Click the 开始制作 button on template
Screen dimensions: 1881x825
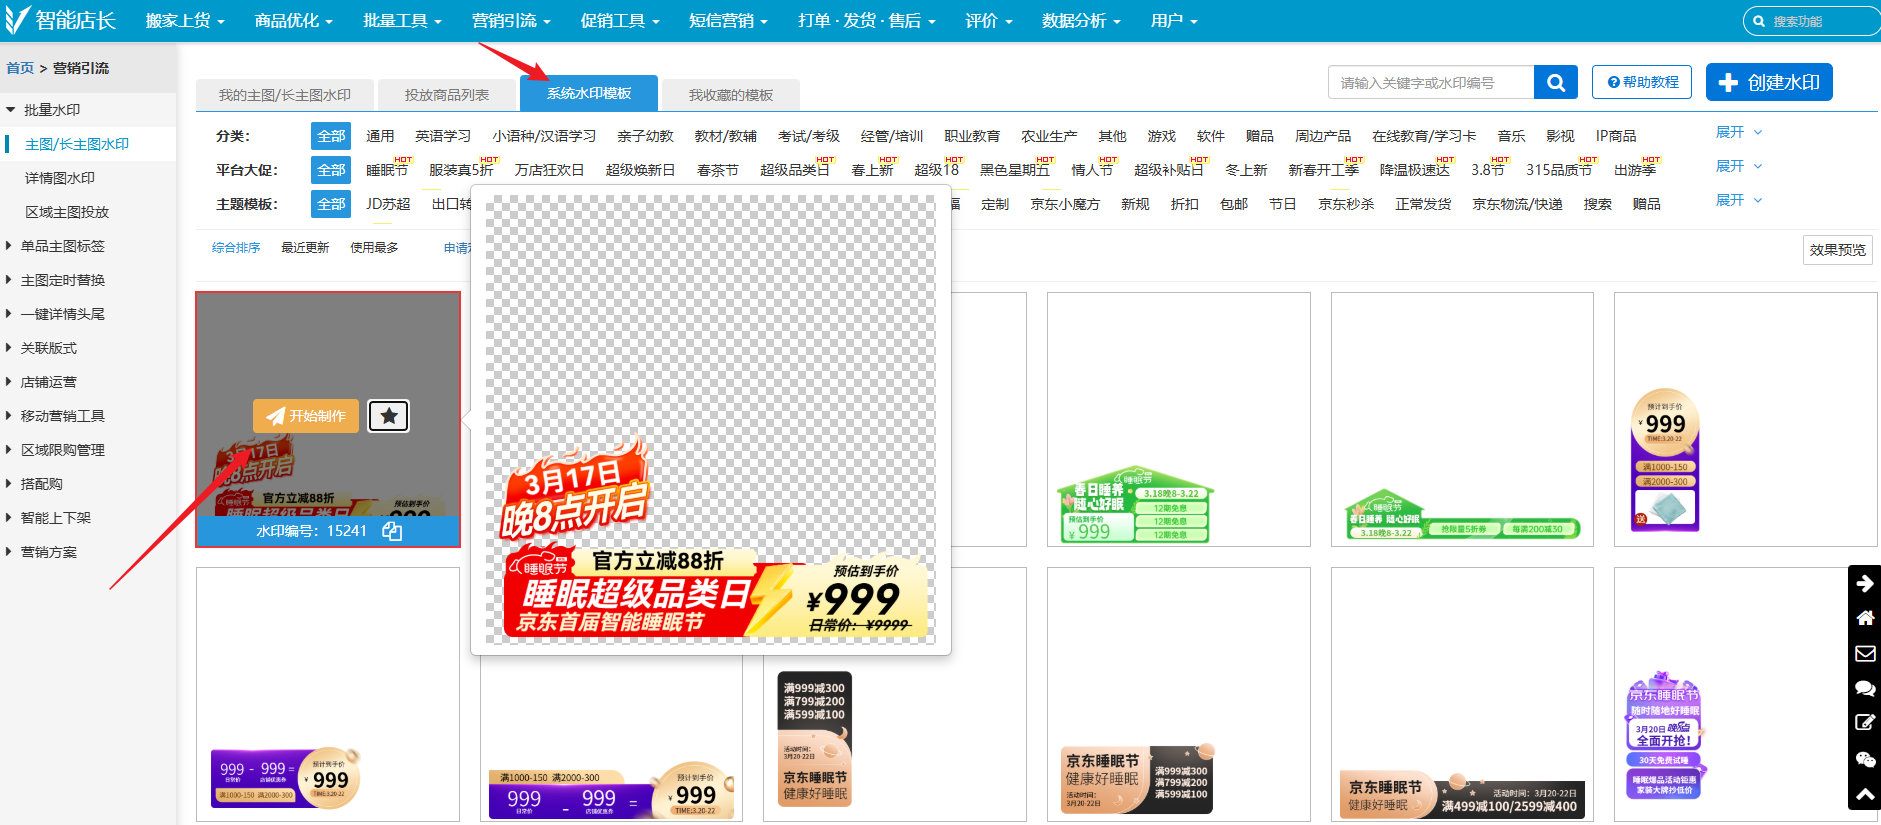[305, 416]
